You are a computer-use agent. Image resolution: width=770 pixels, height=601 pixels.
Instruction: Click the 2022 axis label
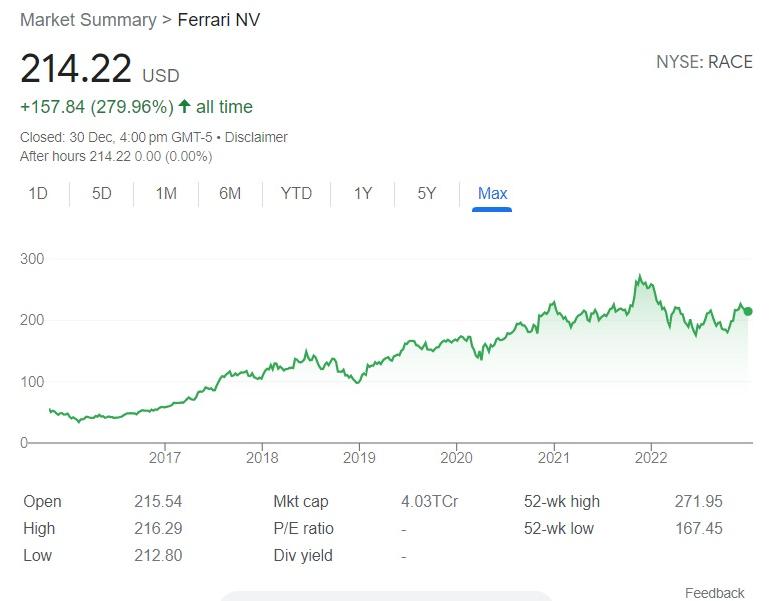point(651,458)
